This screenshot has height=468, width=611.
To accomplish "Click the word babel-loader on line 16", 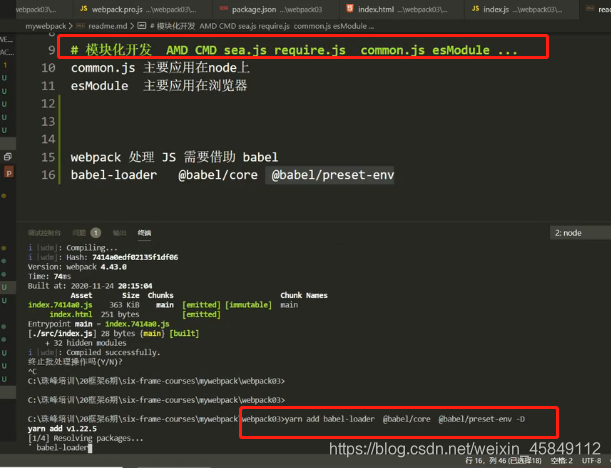I will 114,175.
